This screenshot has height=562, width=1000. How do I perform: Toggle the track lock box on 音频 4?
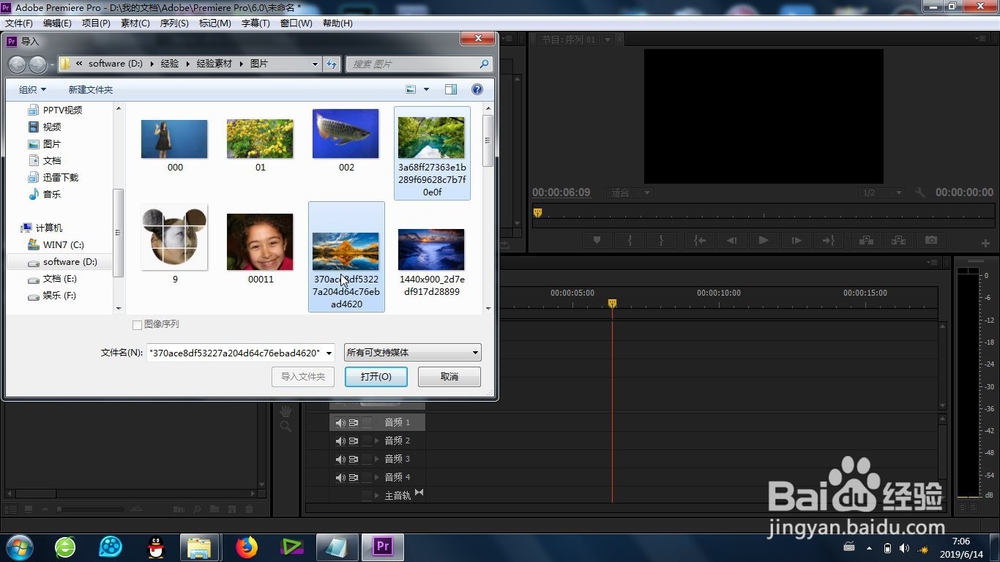click(366, 477)
